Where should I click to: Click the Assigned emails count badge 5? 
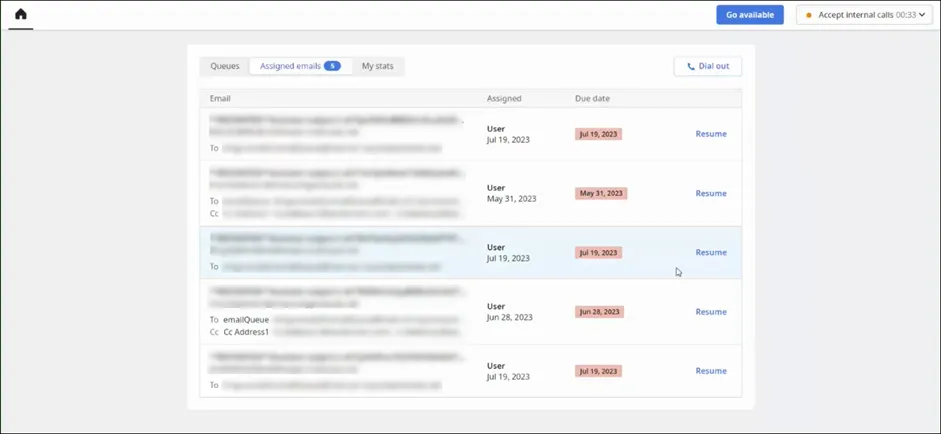(332, 66)
